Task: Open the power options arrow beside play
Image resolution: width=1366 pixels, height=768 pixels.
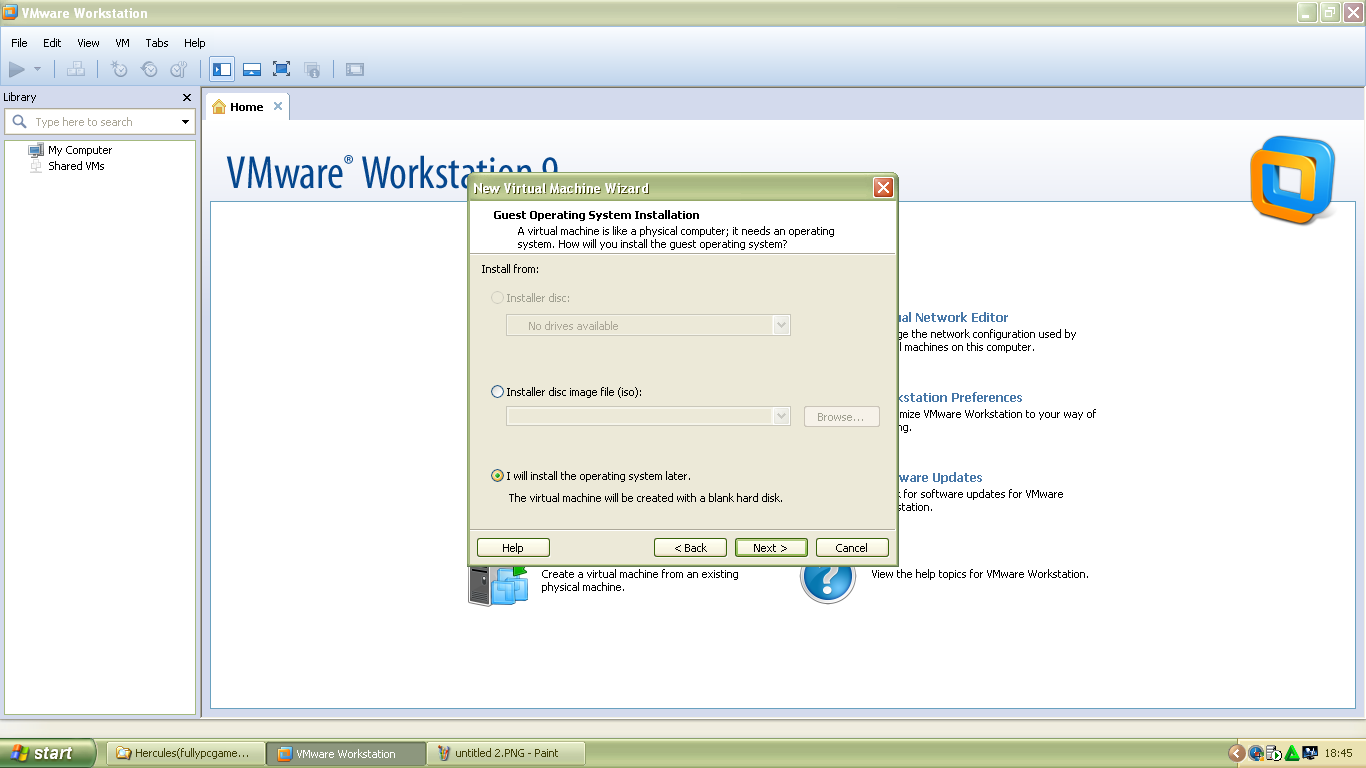Action: tap(38, 69)
